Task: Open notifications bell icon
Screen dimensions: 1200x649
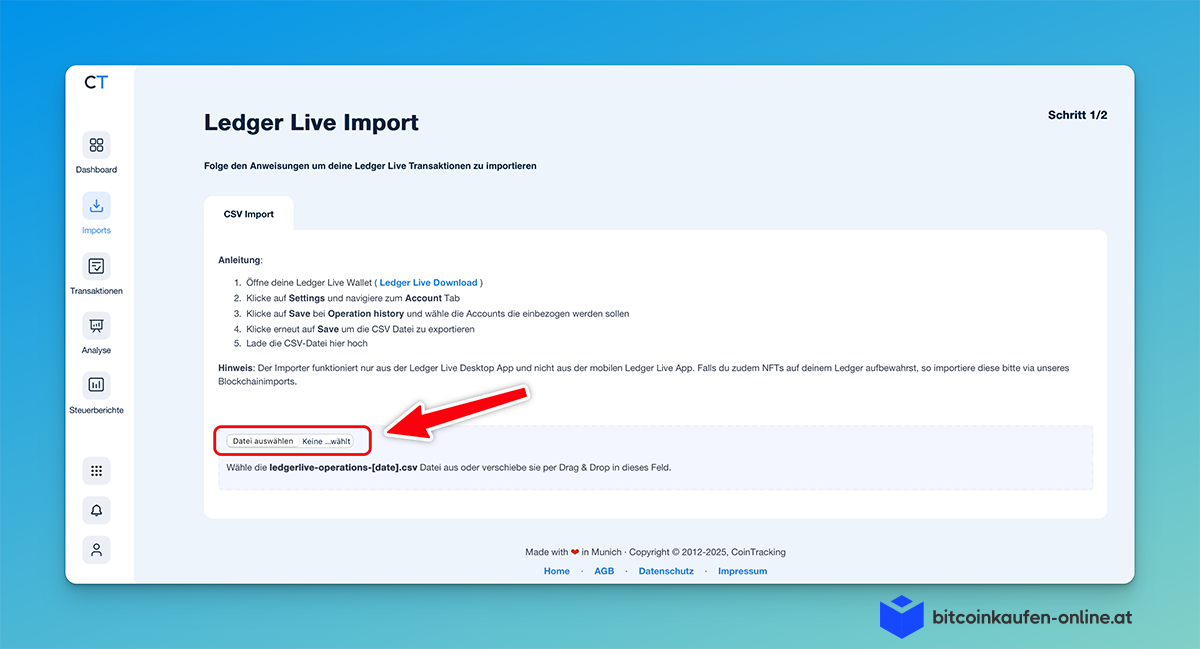Action: pyautogui.click(x=96, y=511)
